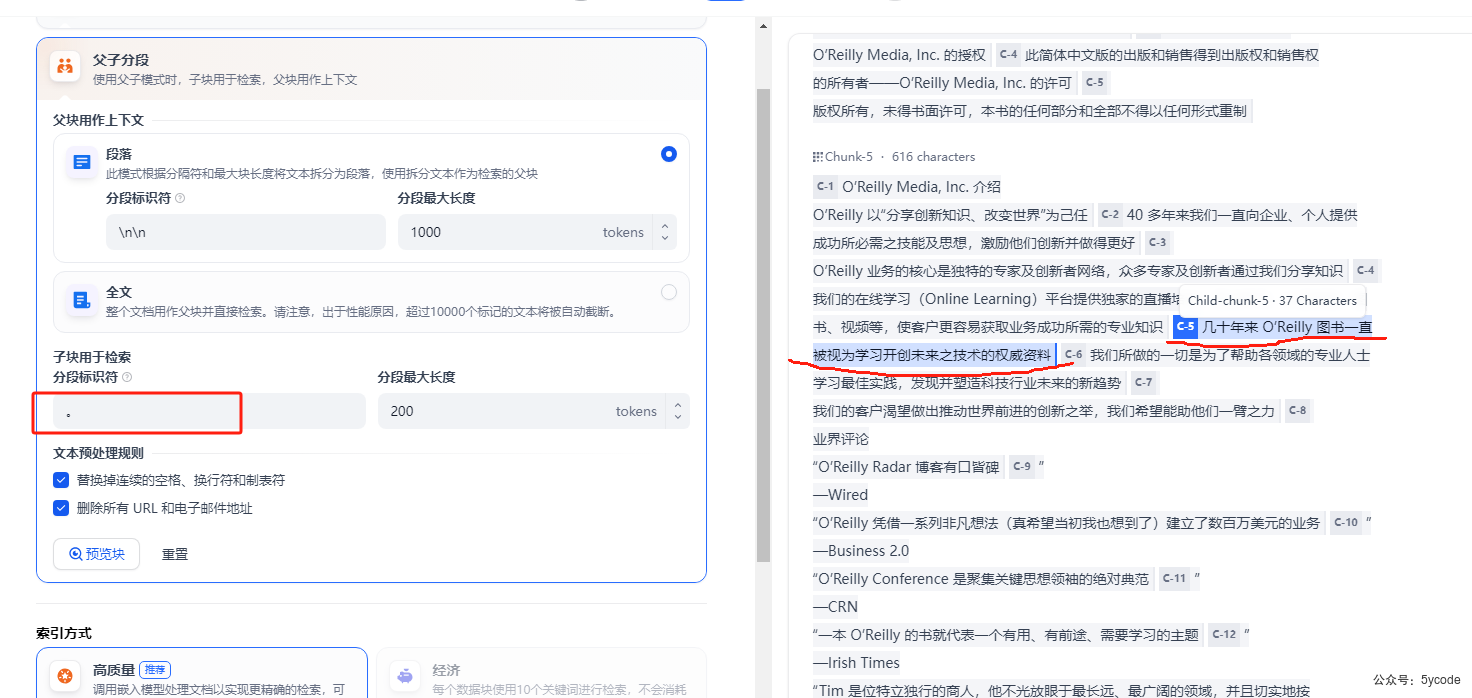Screen dimensions: 1472x698
Task: Select the 段落 radio button
Action: 669,154
